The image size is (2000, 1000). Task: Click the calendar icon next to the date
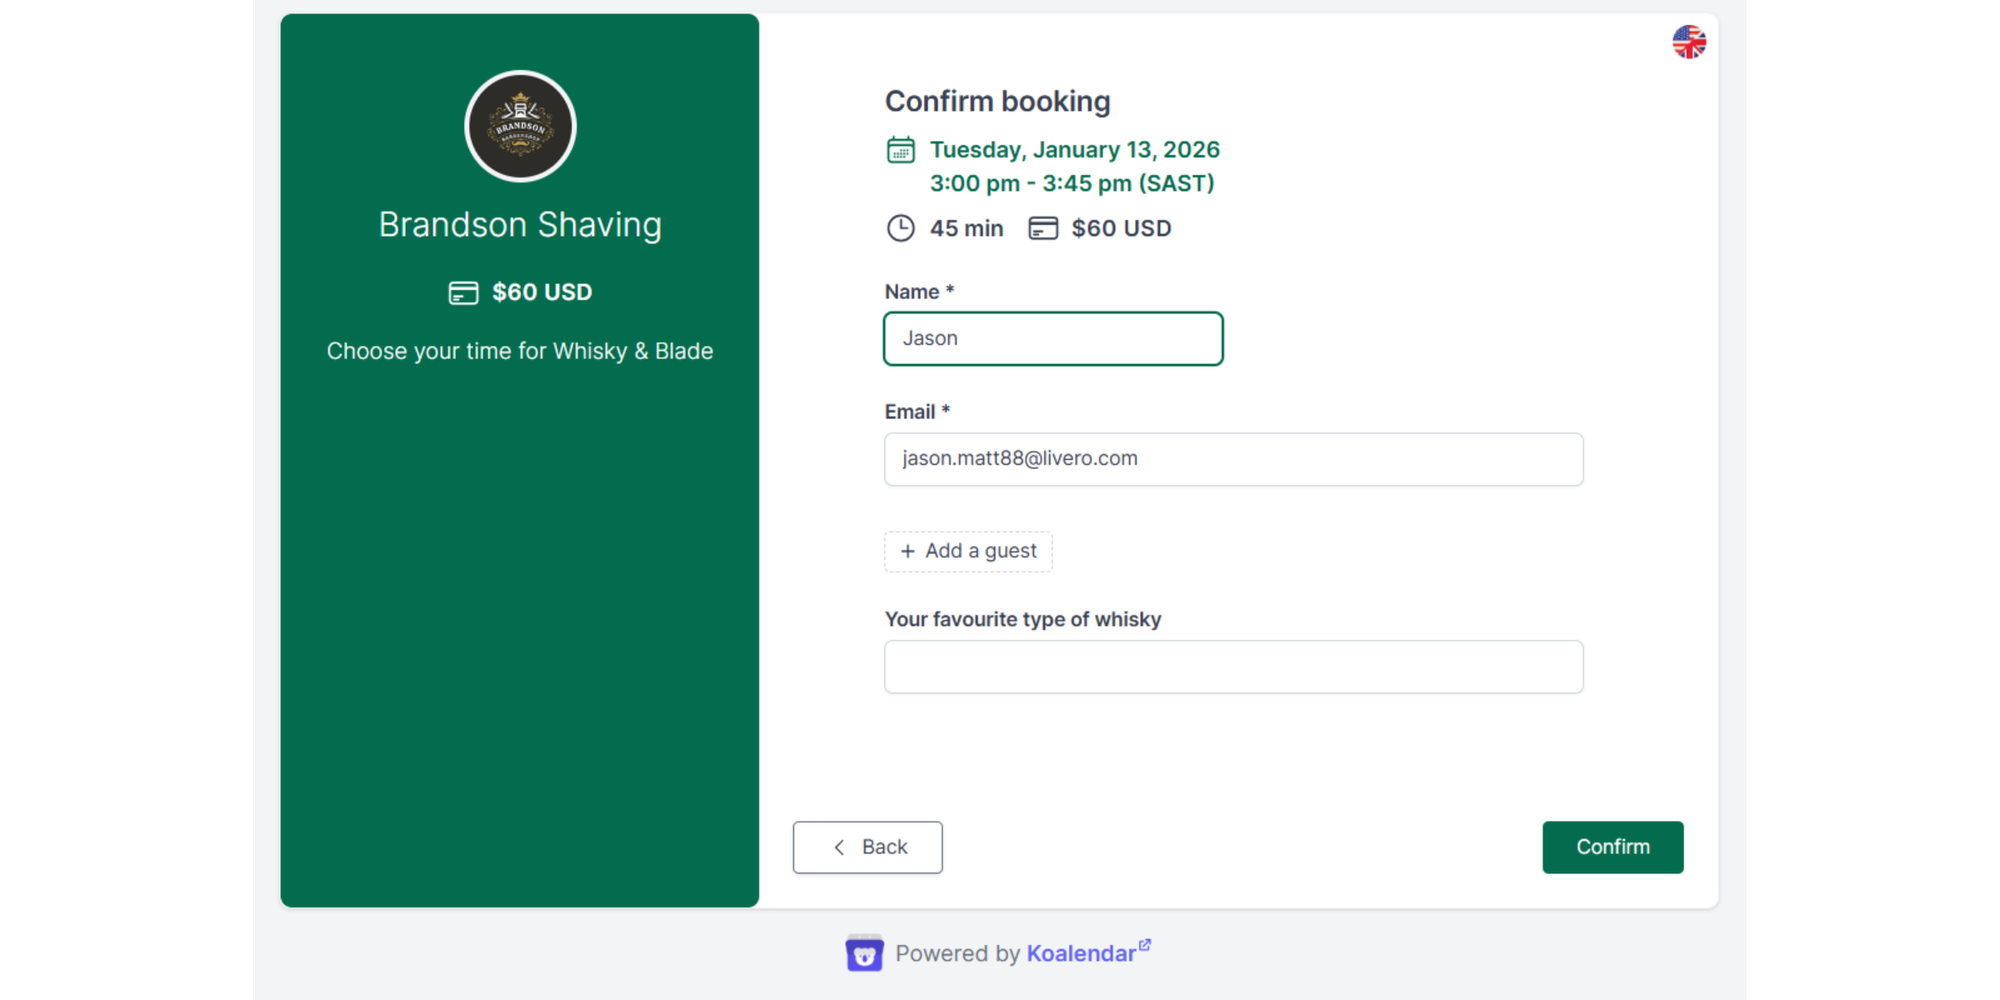(x=901, y=149)
